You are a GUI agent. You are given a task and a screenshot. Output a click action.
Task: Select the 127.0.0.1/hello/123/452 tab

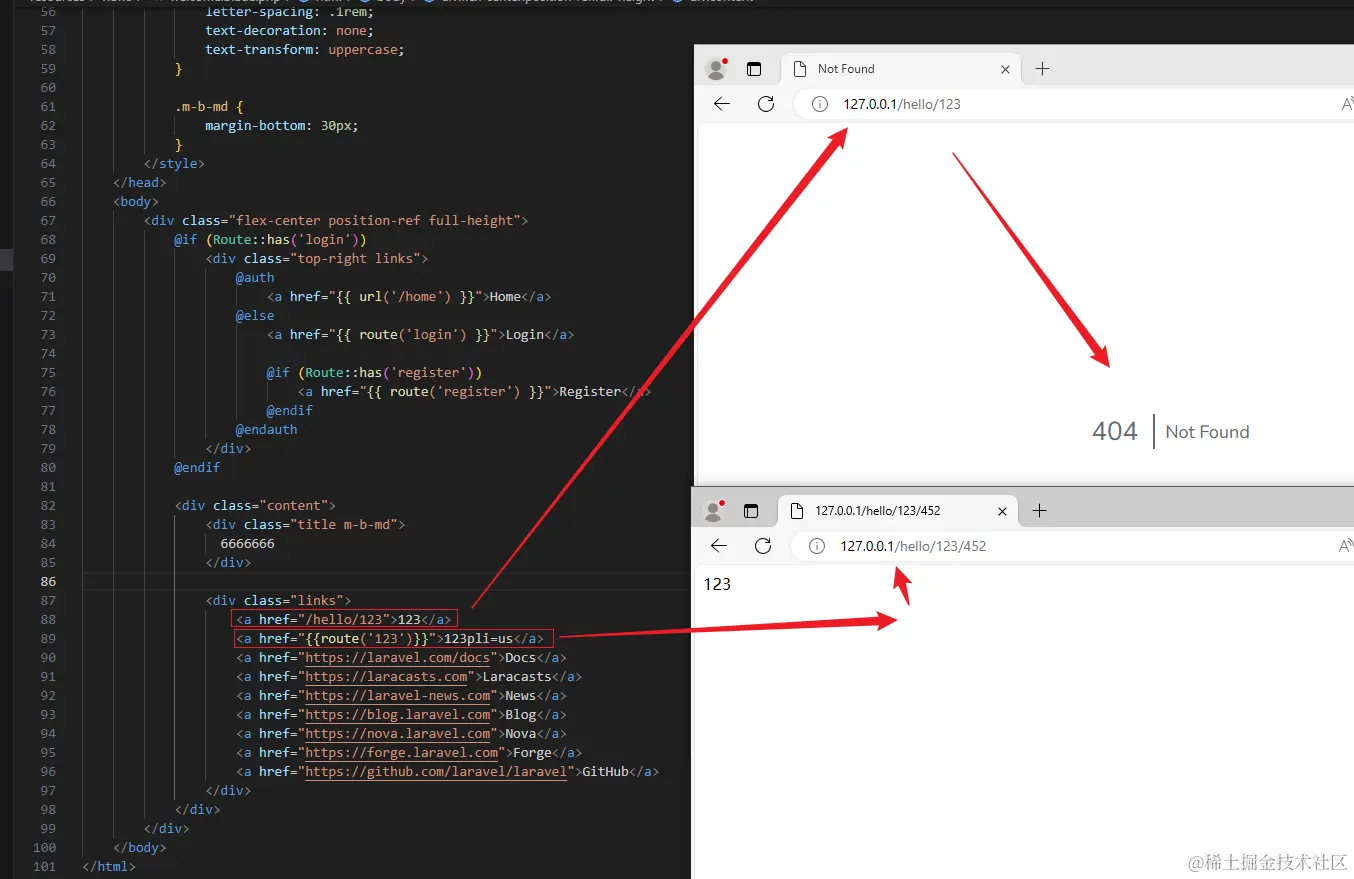tap(898, 511)
